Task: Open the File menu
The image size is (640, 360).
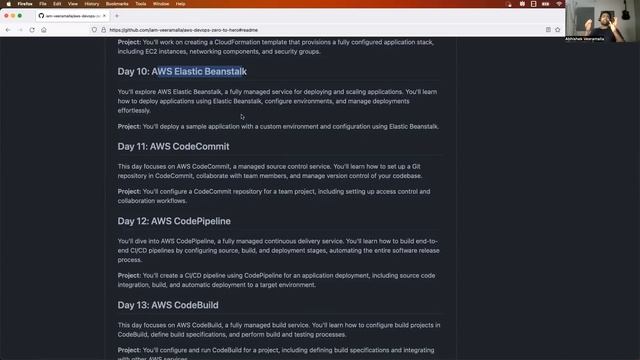Action: (x=43, y=4)
